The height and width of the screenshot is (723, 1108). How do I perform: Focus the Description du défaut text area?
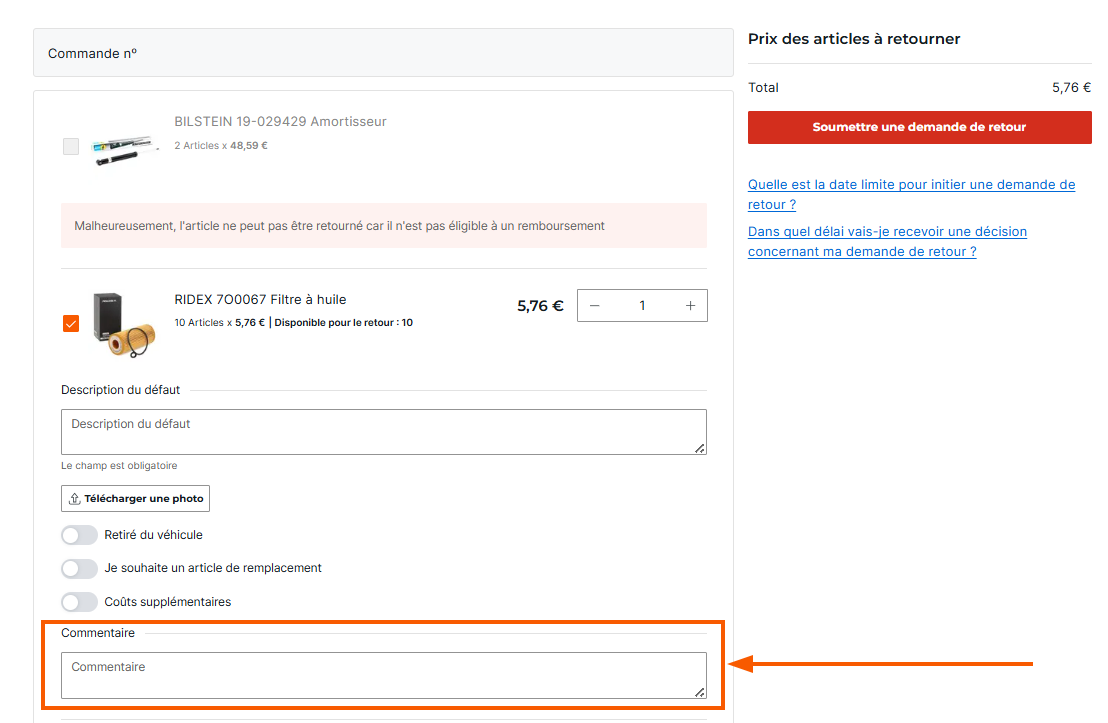pos(384,432)
